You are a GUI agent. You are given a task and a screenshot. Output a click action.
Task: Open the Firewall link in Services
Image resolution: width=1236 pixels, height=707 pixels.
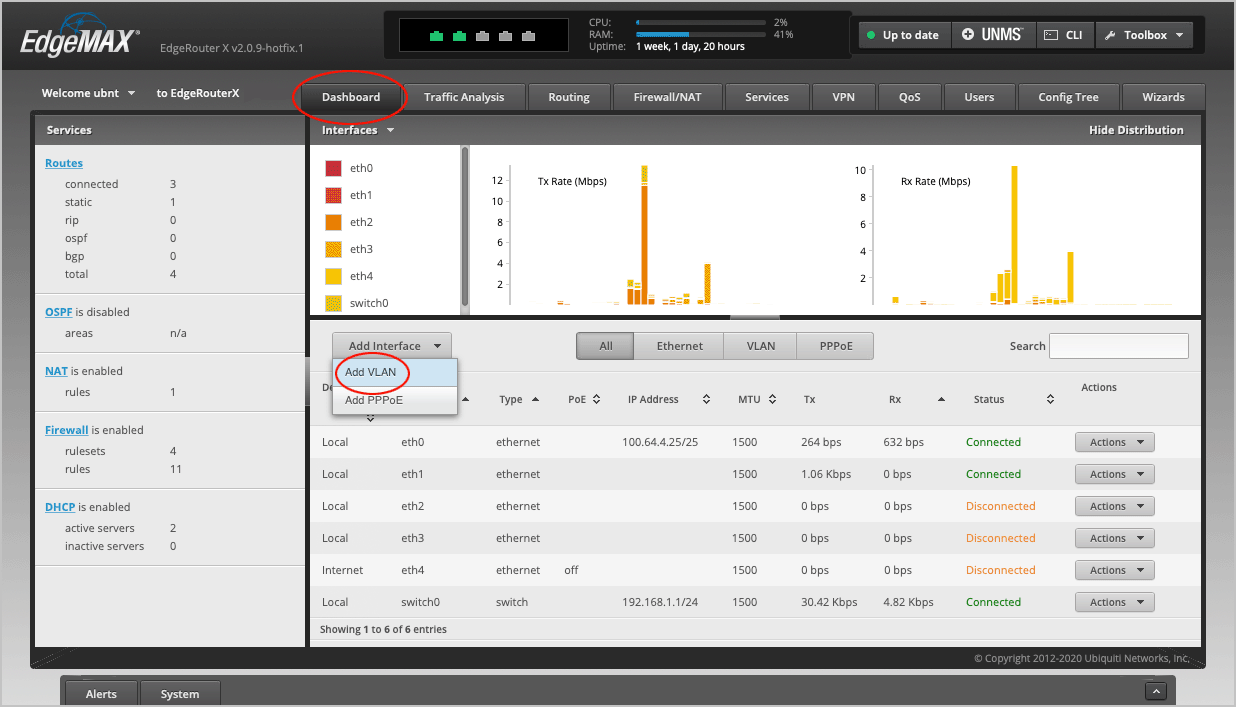coord(67,430)
